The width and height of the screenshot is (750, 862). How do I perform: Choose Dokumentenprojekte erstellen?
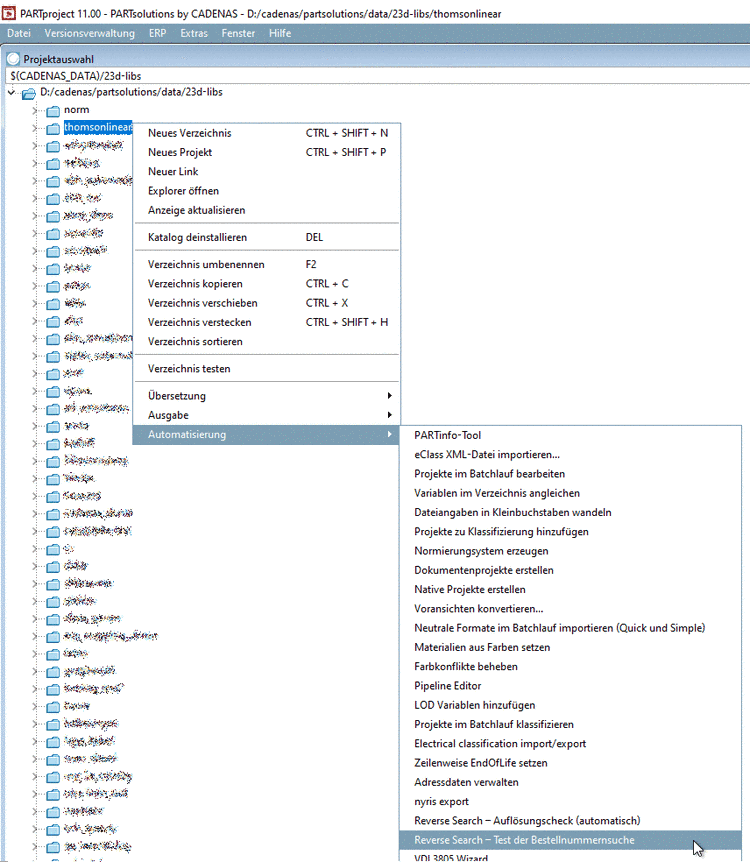click(x=570, y=570)
